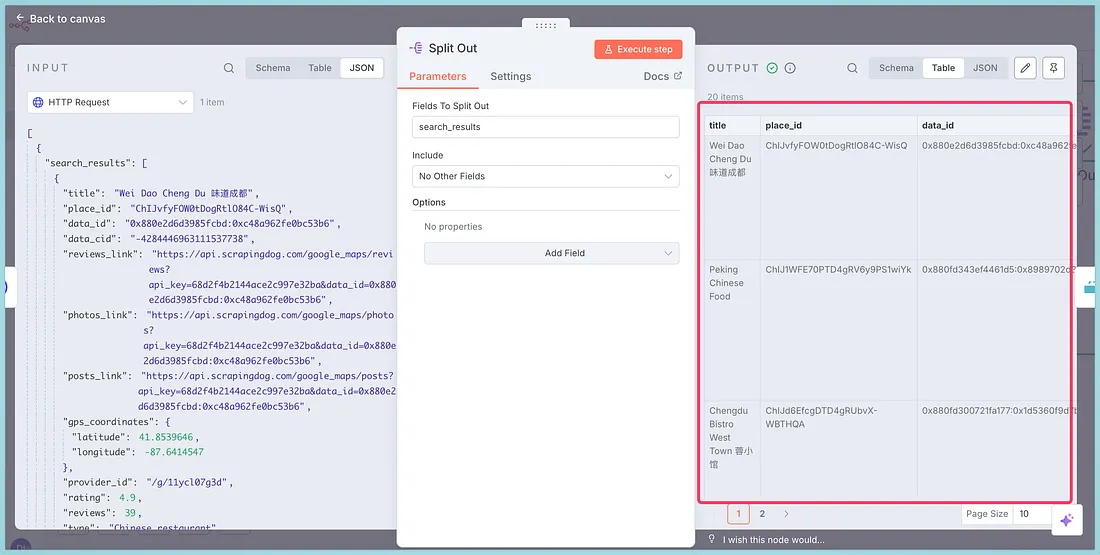Switch input view to Table
The height and width of the screenshot is (555, 1100).
pyautogui.click(x=320, y=68)
